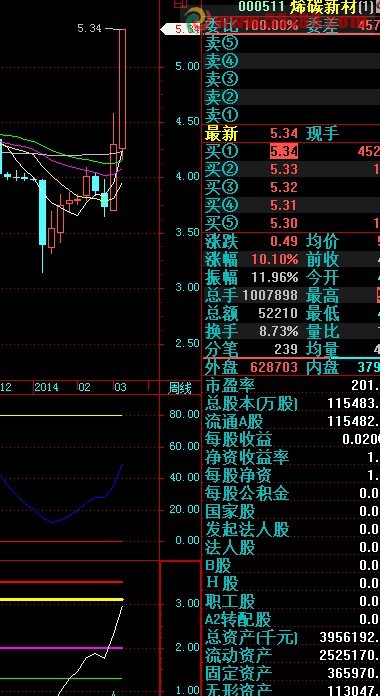Click the 均价 label

tap(322, 241)
